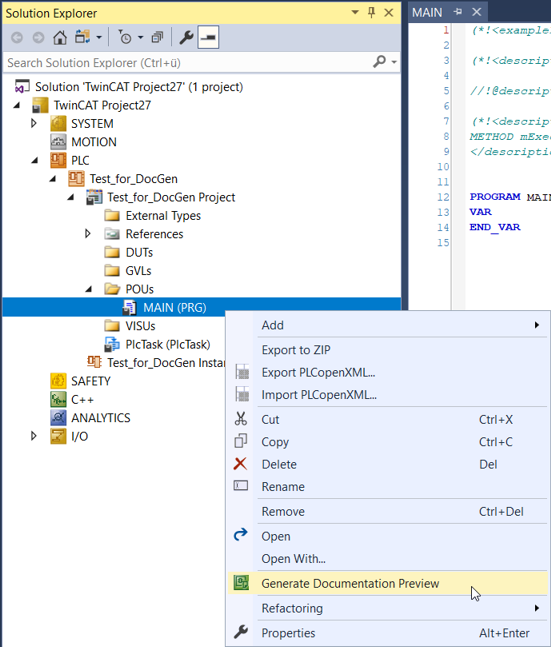Open Properties via the wrench toolbar icon
This screenshot has height=647, width=551.
pyautogui.click(x=186, y=38)
